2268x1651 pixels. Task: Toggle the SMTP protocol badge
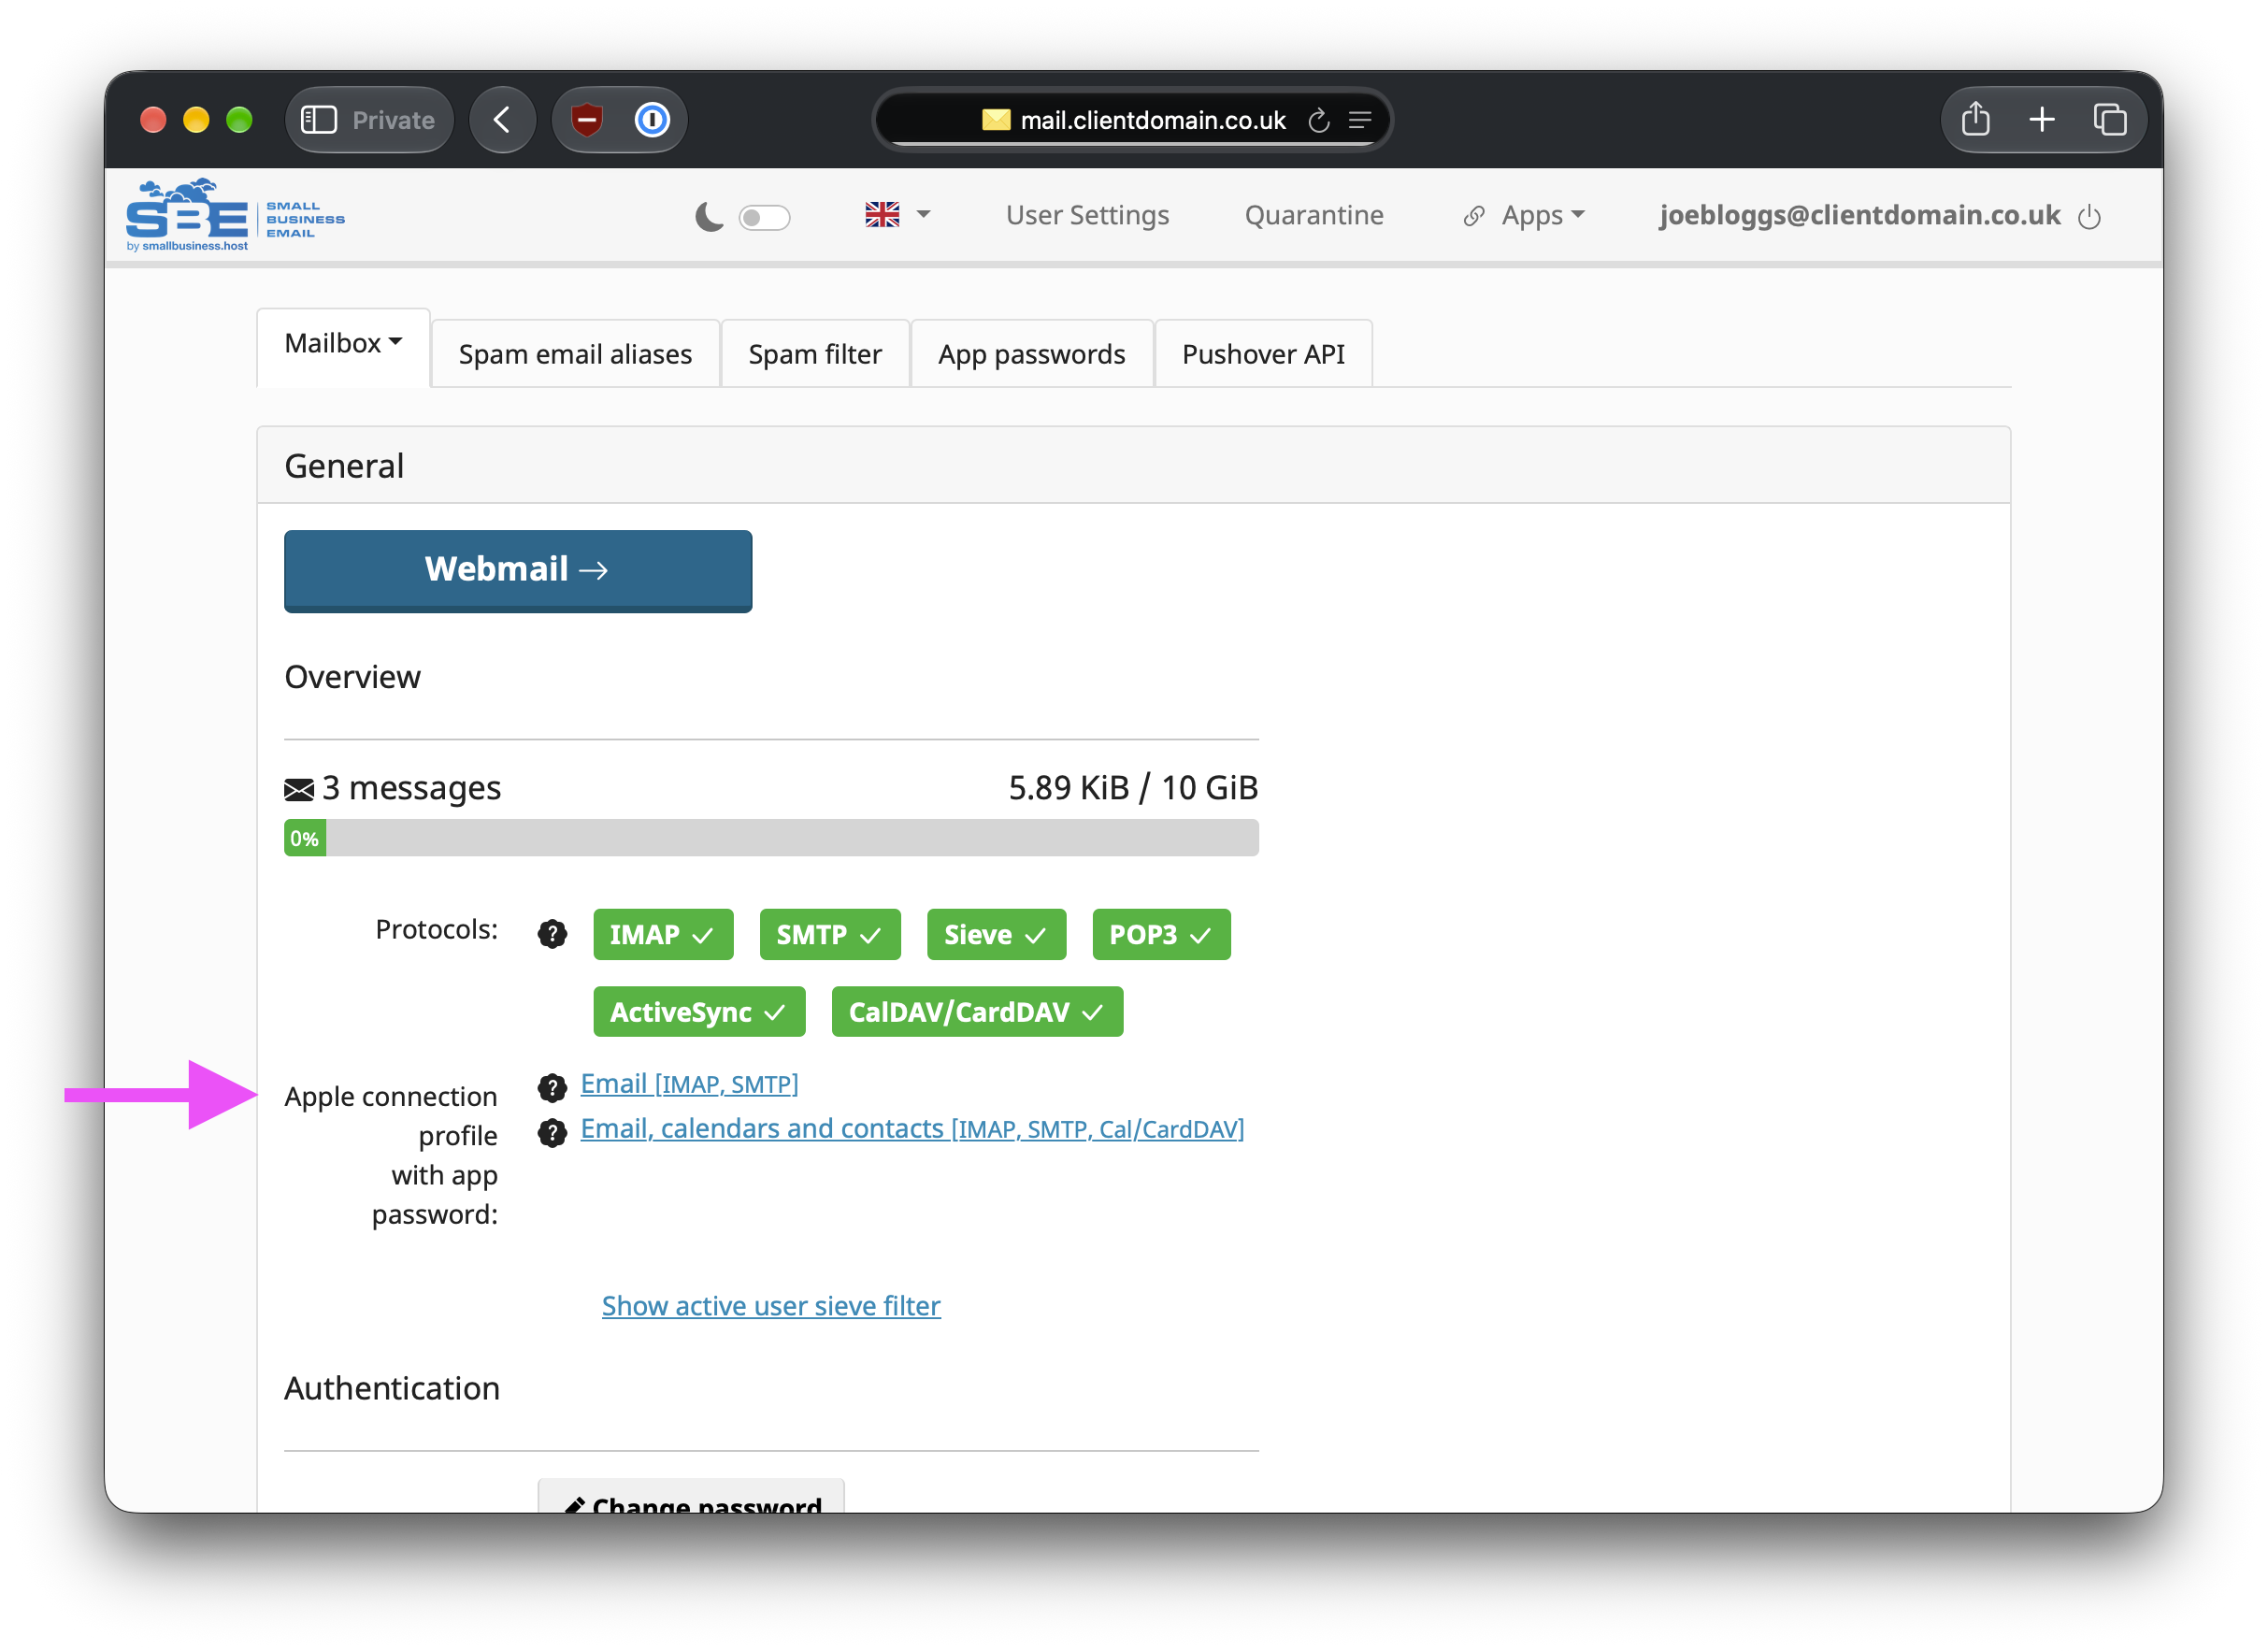click(x=830, y=934)
